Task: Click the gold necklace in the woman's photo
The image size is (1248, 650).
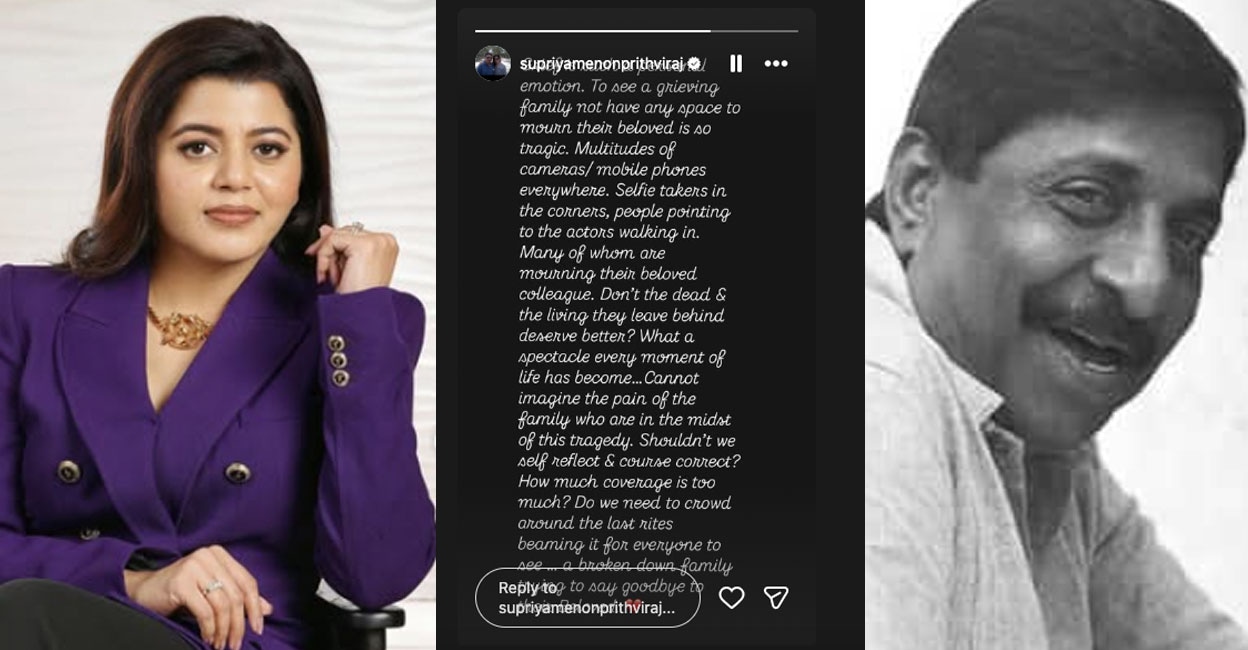Action: click(180, 329)
